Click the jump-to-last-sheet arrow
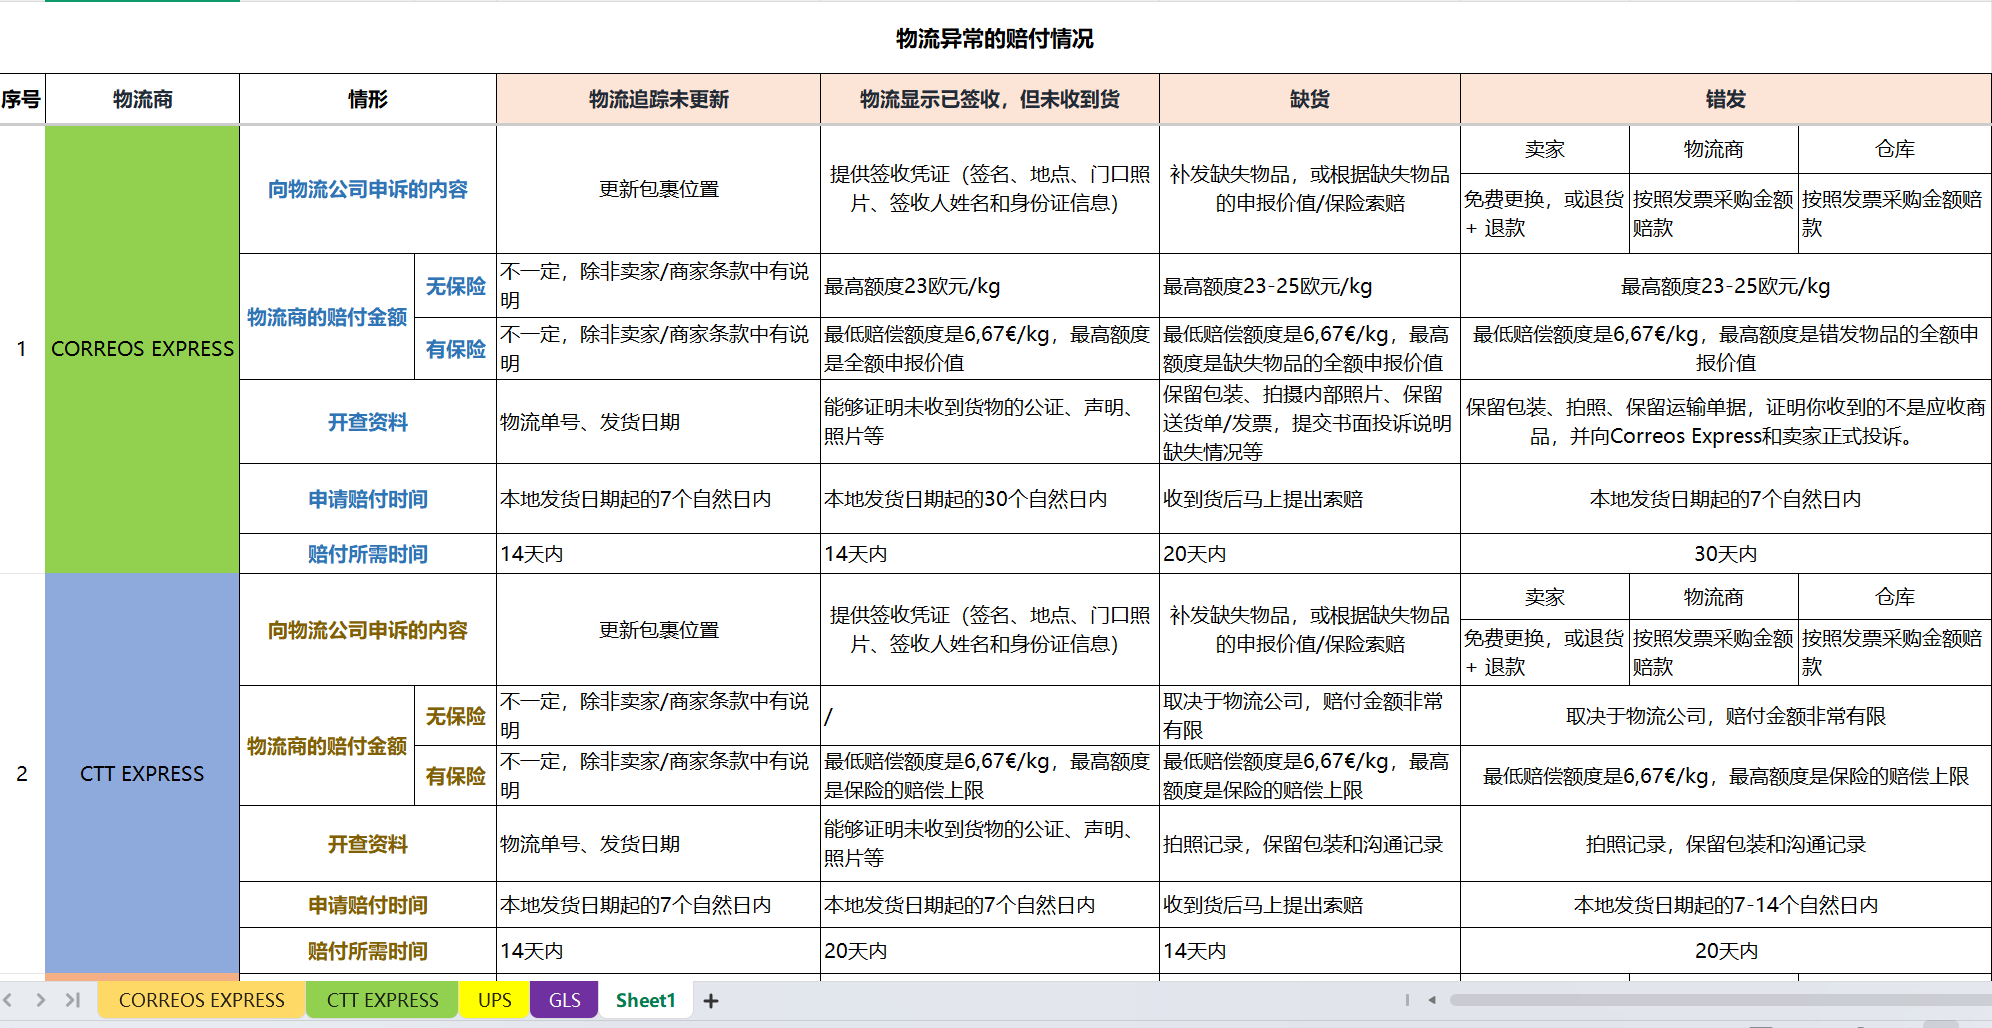The width and height of the screenshot is (1992, 1028). point(73,999)
